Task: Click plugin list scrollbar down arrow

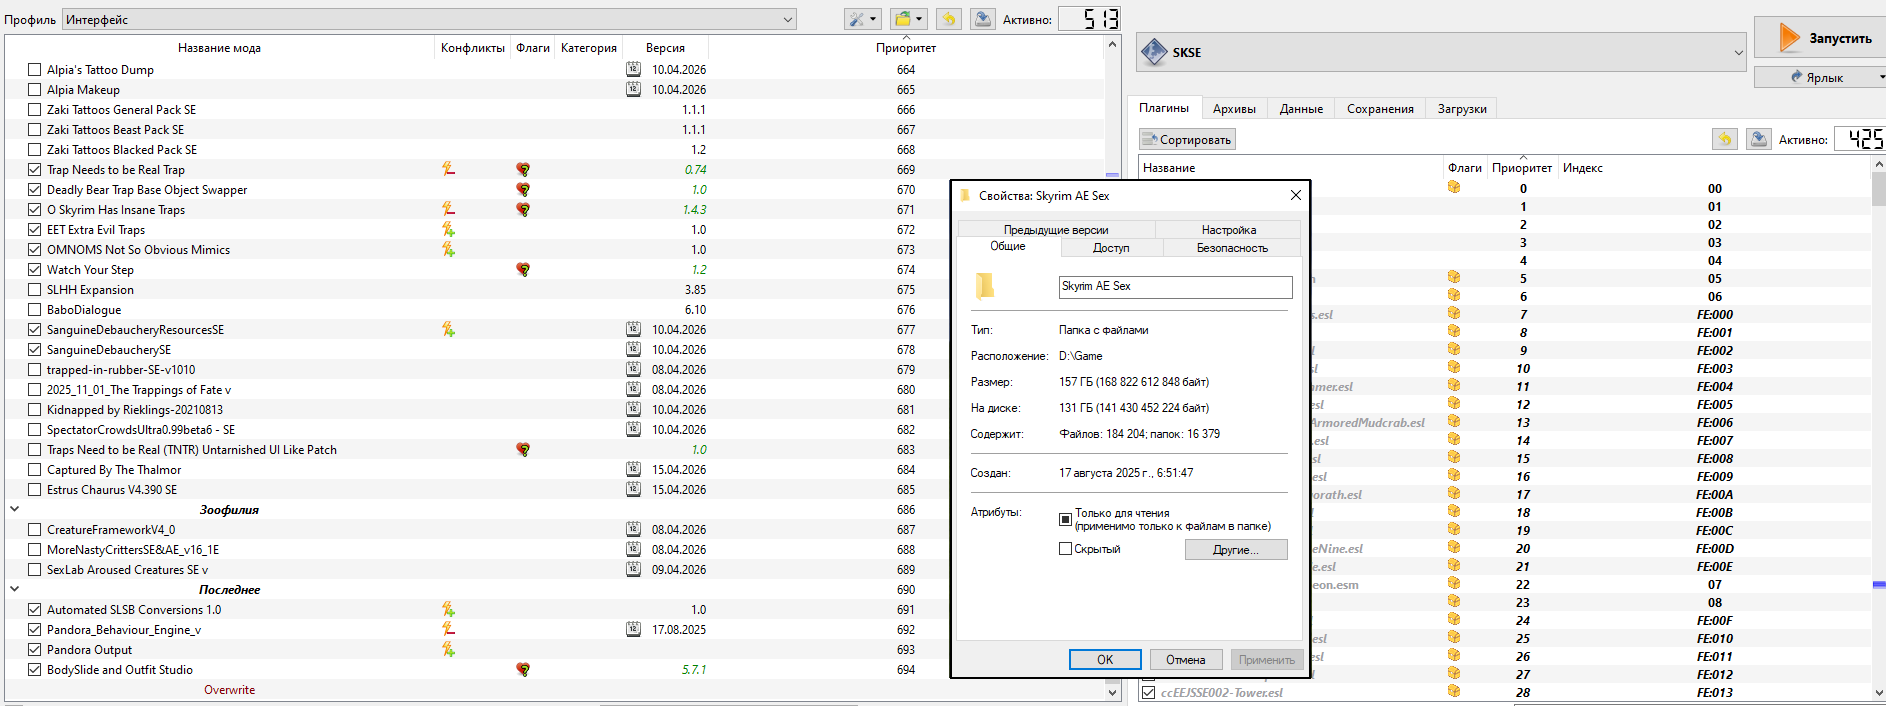Action: [x=1878, y=692]
